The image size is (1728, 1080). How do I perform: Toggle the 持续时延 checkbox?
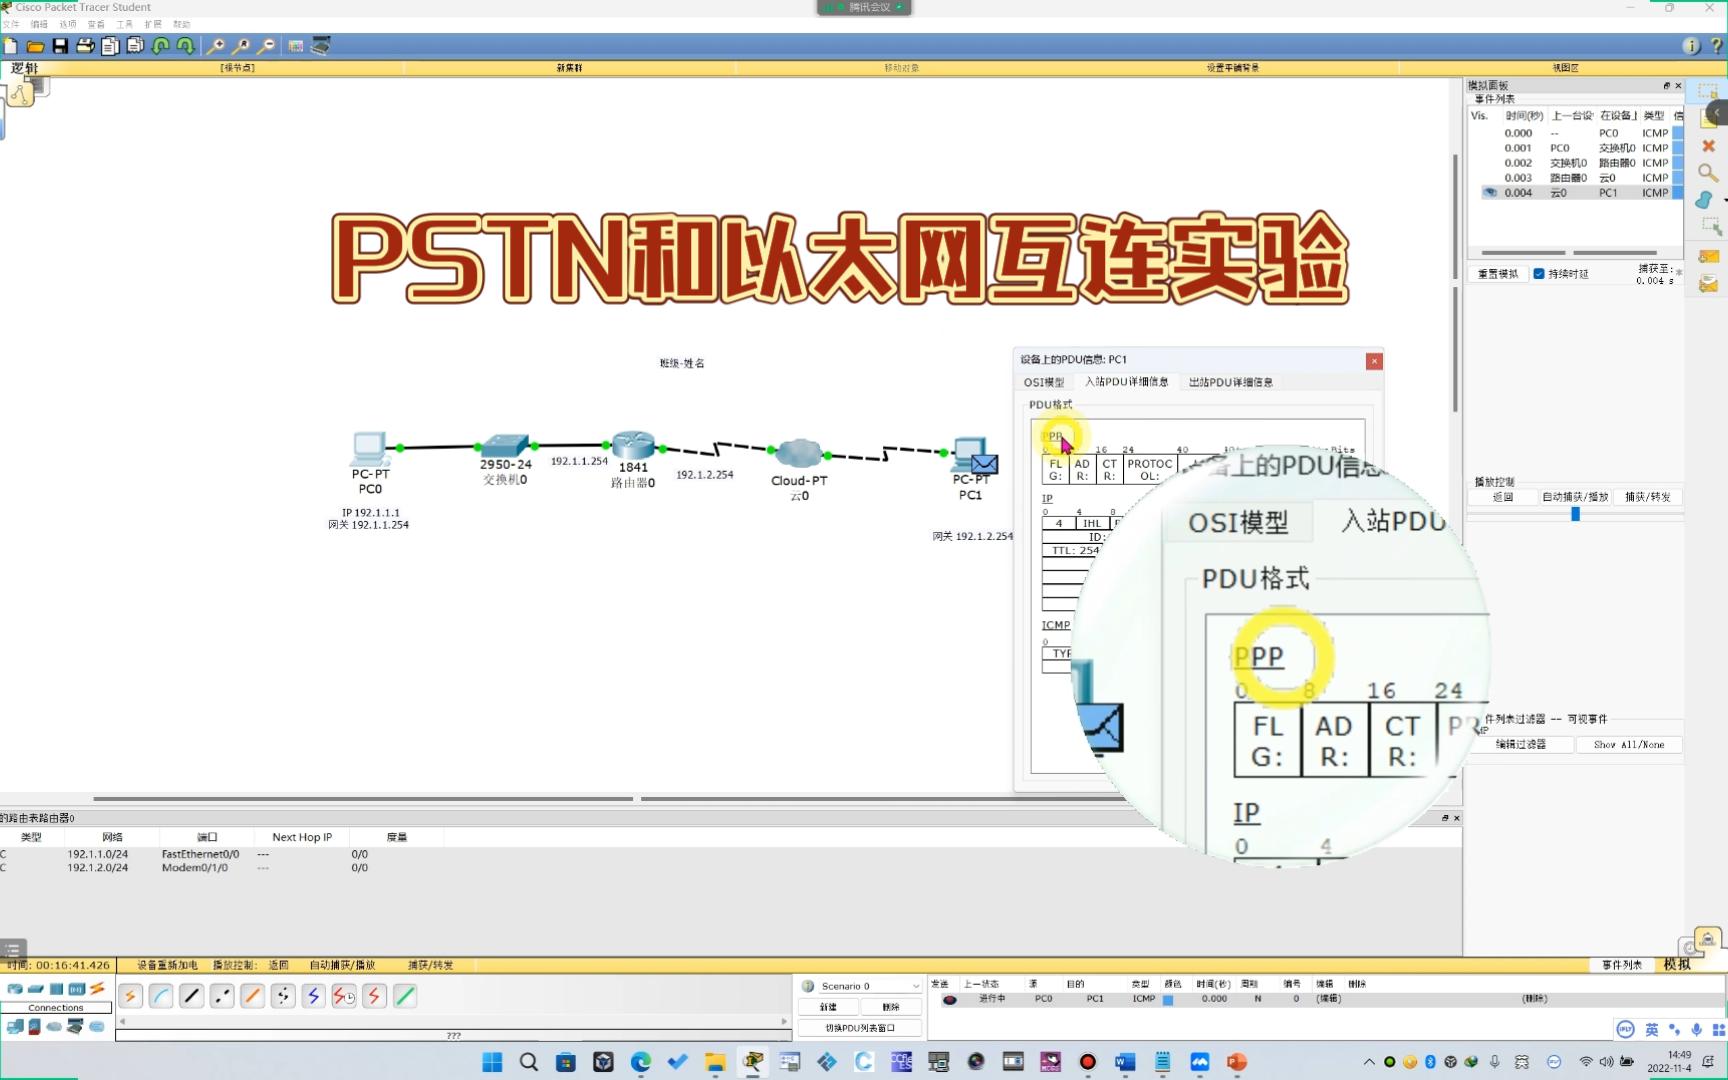(x=1539, y=274)
